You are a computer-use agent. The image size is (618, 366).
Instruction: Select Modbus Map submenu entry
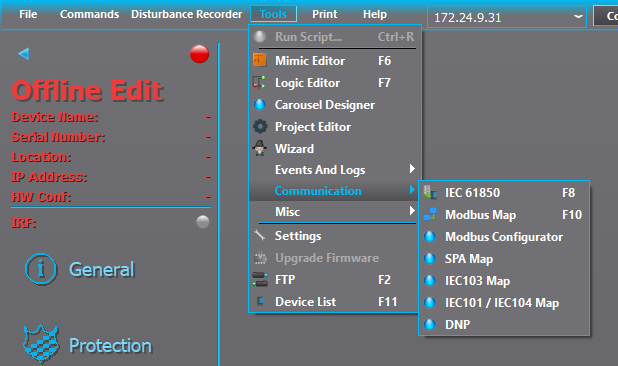click(504, 215)
